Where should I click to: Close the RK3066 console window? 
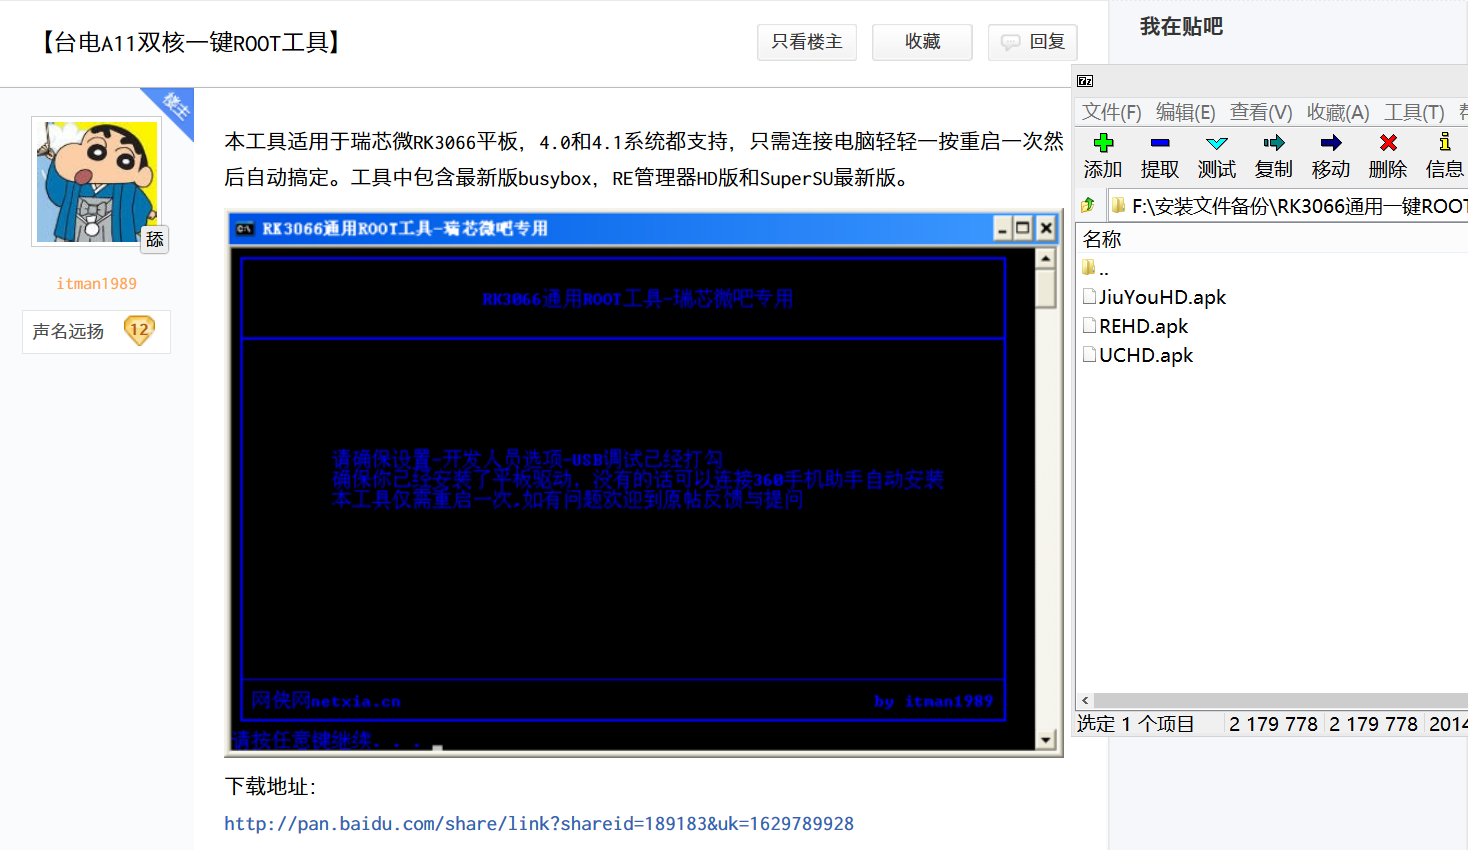pyautogui.click(x=1046, y=229)
